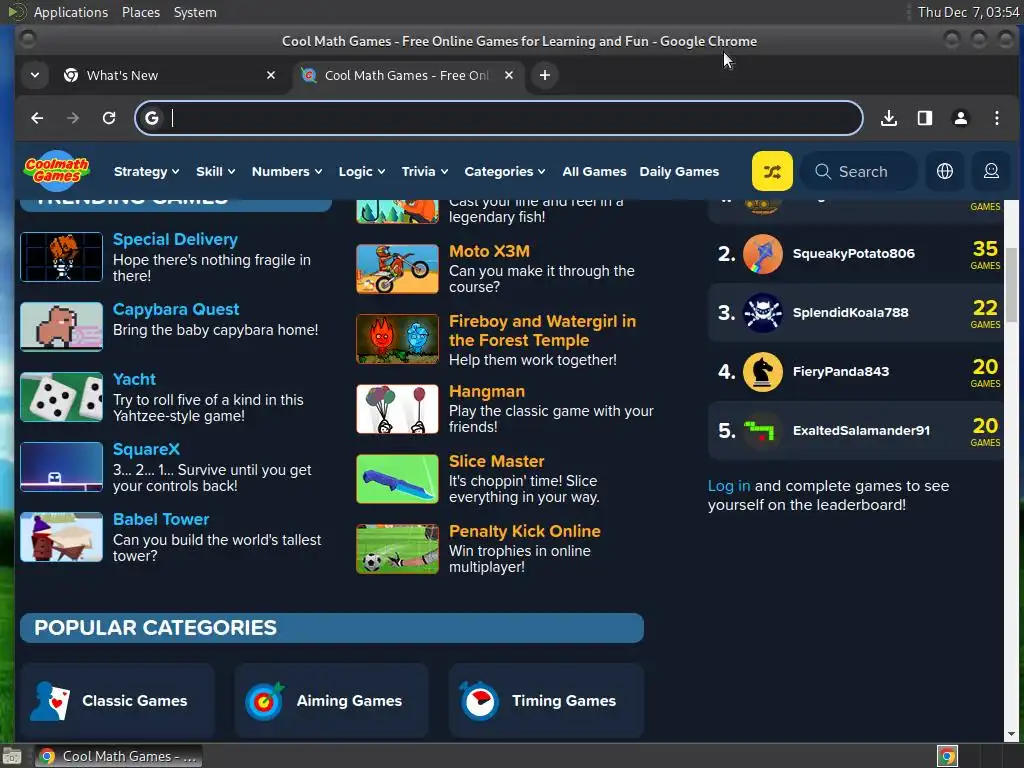
Task: Click Chrome icon in system tray
Action: click(947, 756)
